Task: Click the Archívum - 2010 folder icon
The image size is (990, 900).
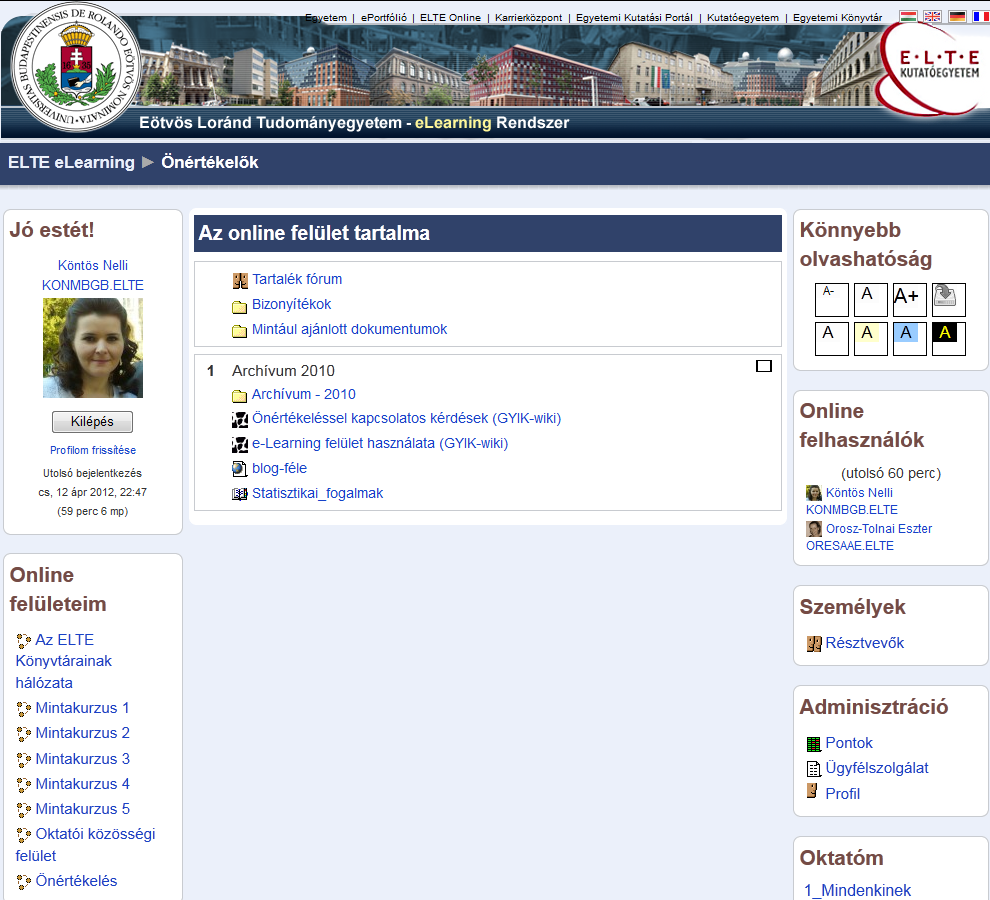Action: [239, 396]
